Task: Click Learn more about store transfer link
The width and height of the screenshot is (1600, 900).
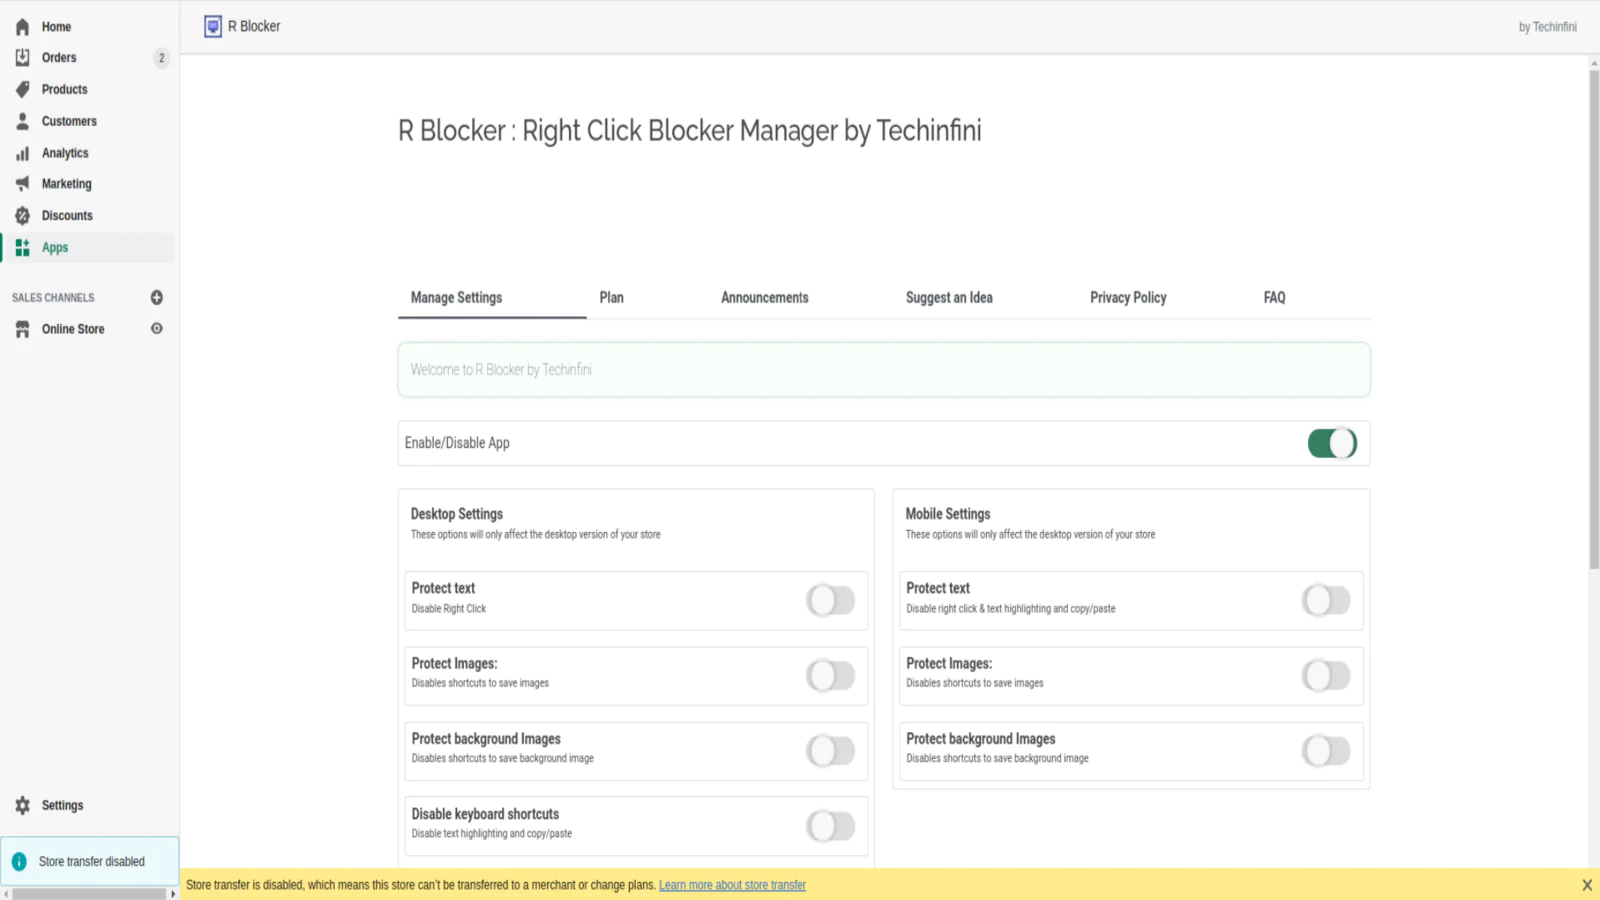Action: tap(732, 885)
